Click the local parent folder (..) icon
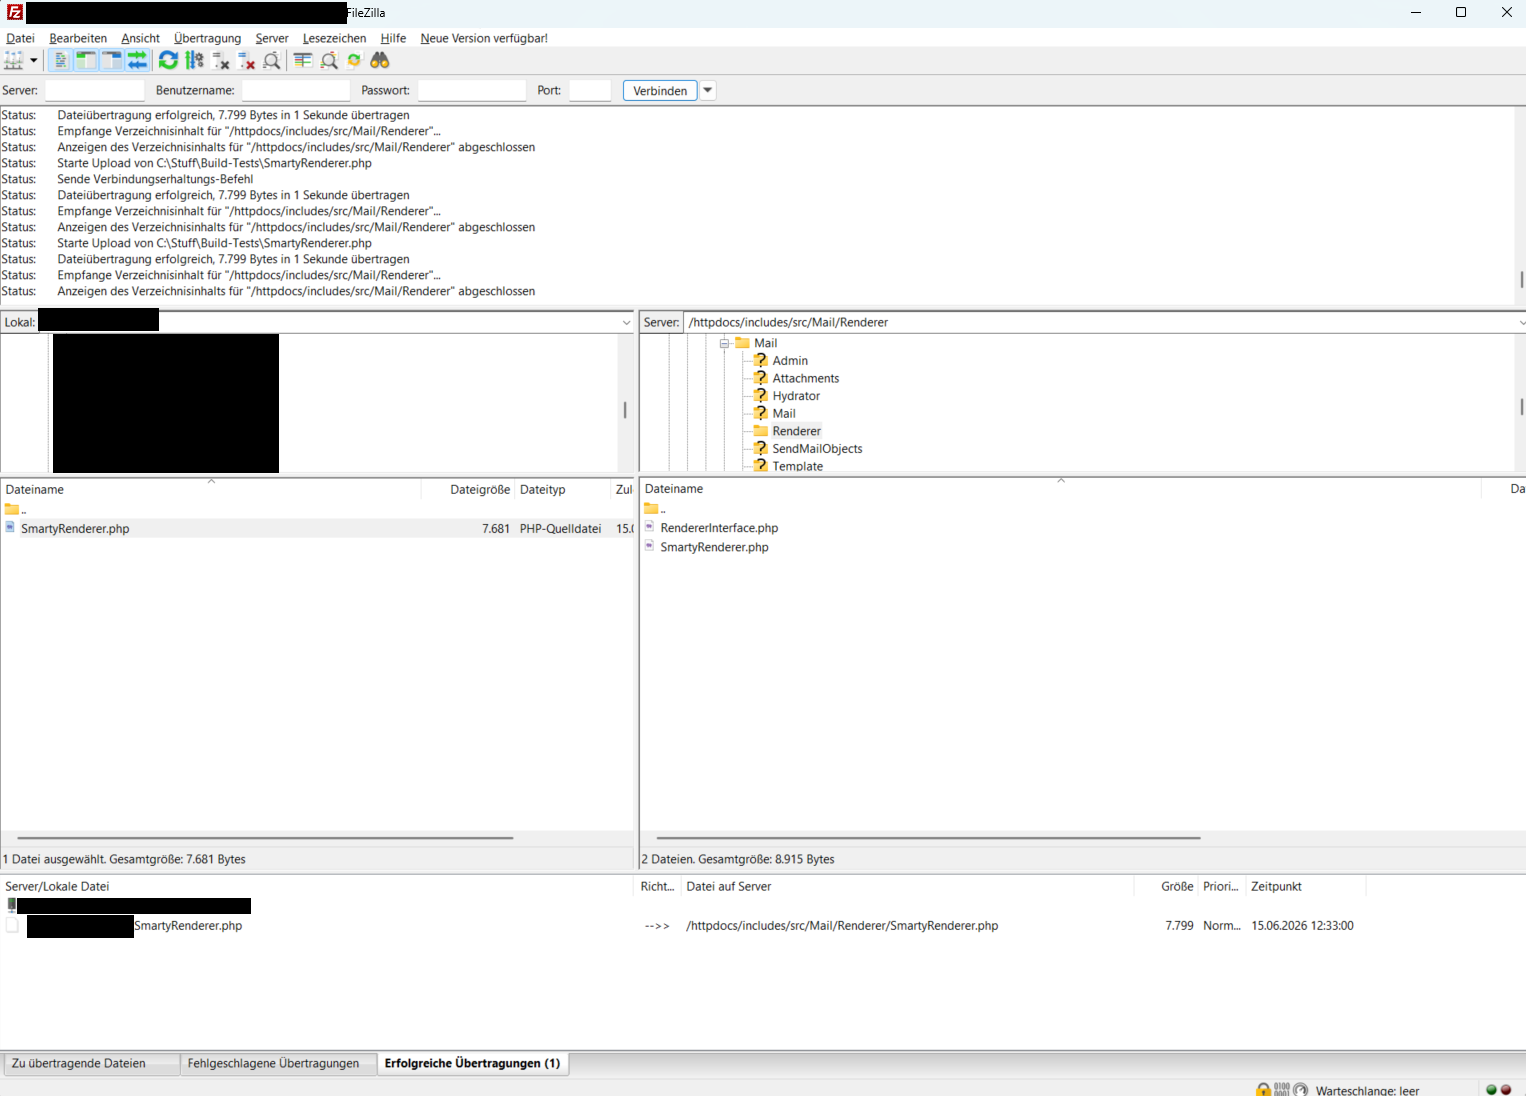Viewport: 1526px width, 1096px height. tap(12, 509)
